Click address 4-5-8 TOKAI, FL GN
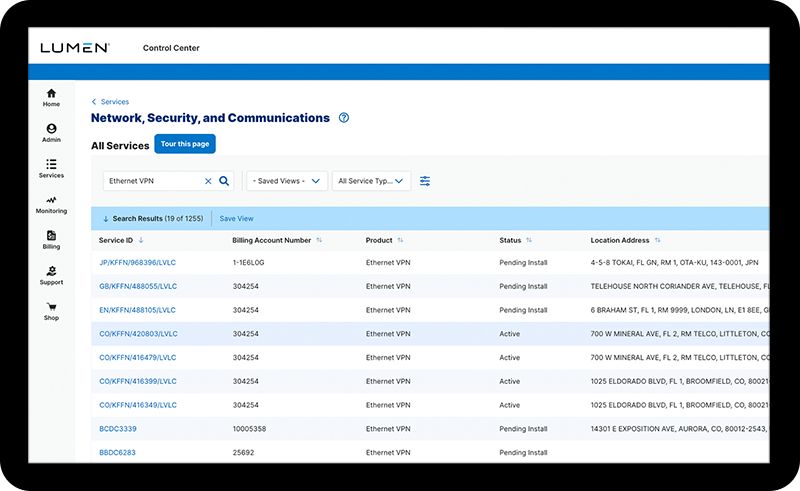This screenshot has height=491, width=800. 674,262
